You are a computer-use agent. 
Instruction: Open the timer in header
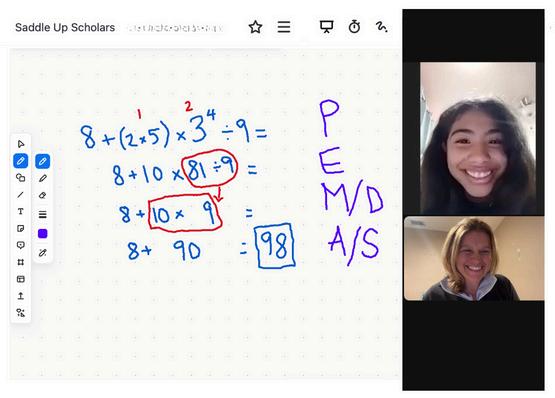(x=354, y=27)
